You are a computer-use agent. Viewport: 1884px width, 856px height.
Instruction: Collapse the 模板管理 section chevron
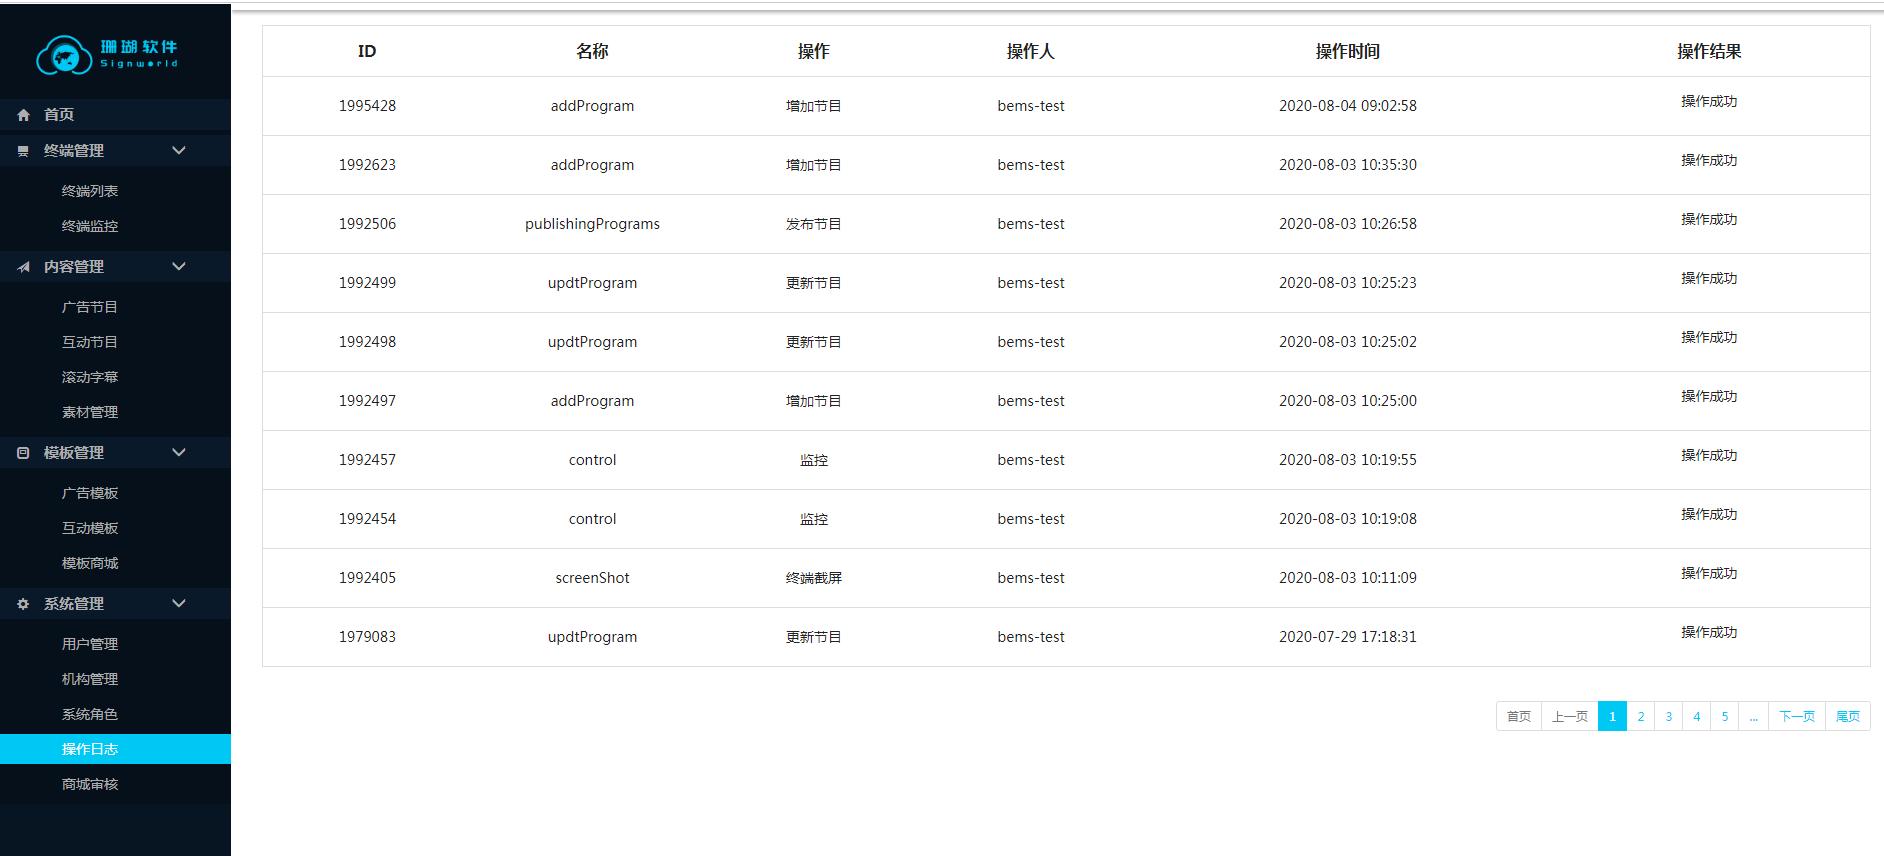179,453
